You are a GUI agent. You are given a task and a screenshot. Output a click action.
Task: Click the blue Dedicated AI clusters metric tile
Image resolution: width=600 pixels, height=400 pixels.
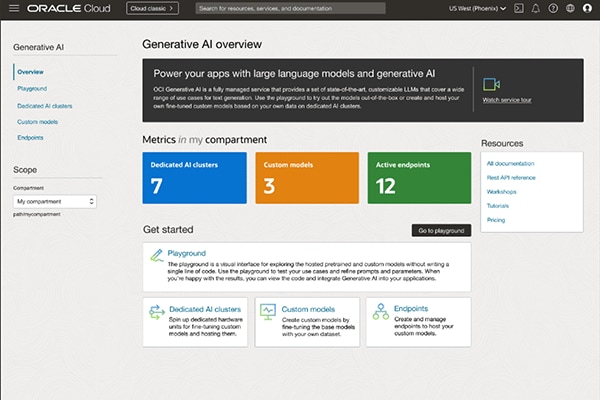(x=194, y=178)
